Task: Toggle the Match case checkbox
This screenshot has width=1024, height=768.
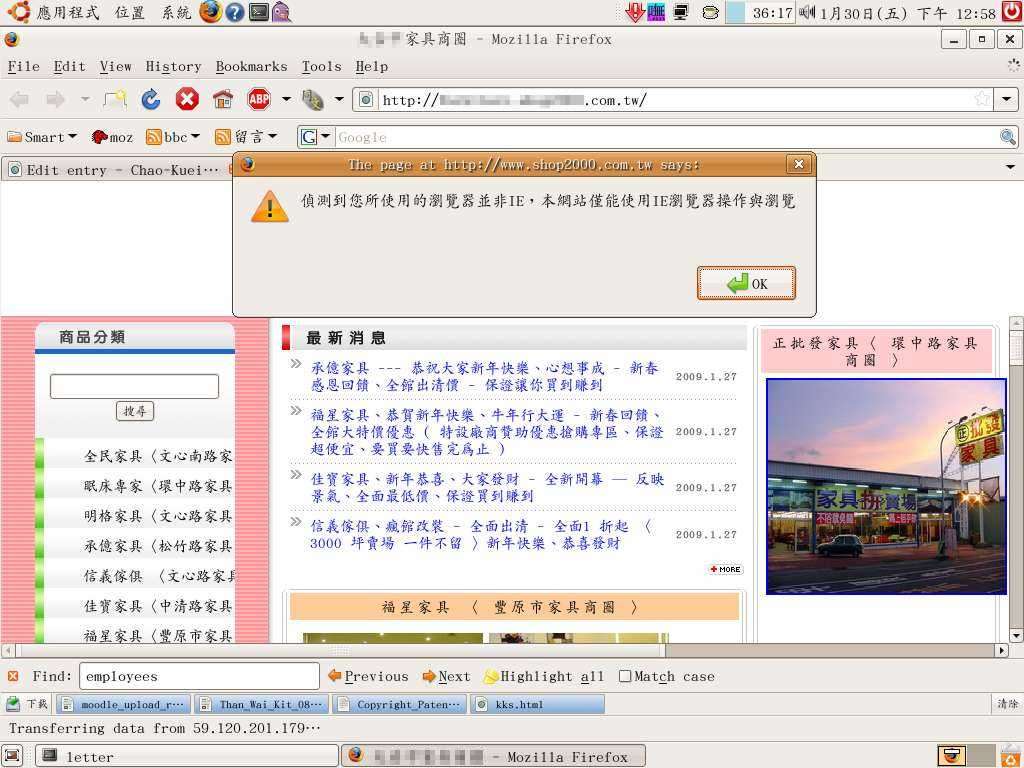Action: (x=625, y=676)
